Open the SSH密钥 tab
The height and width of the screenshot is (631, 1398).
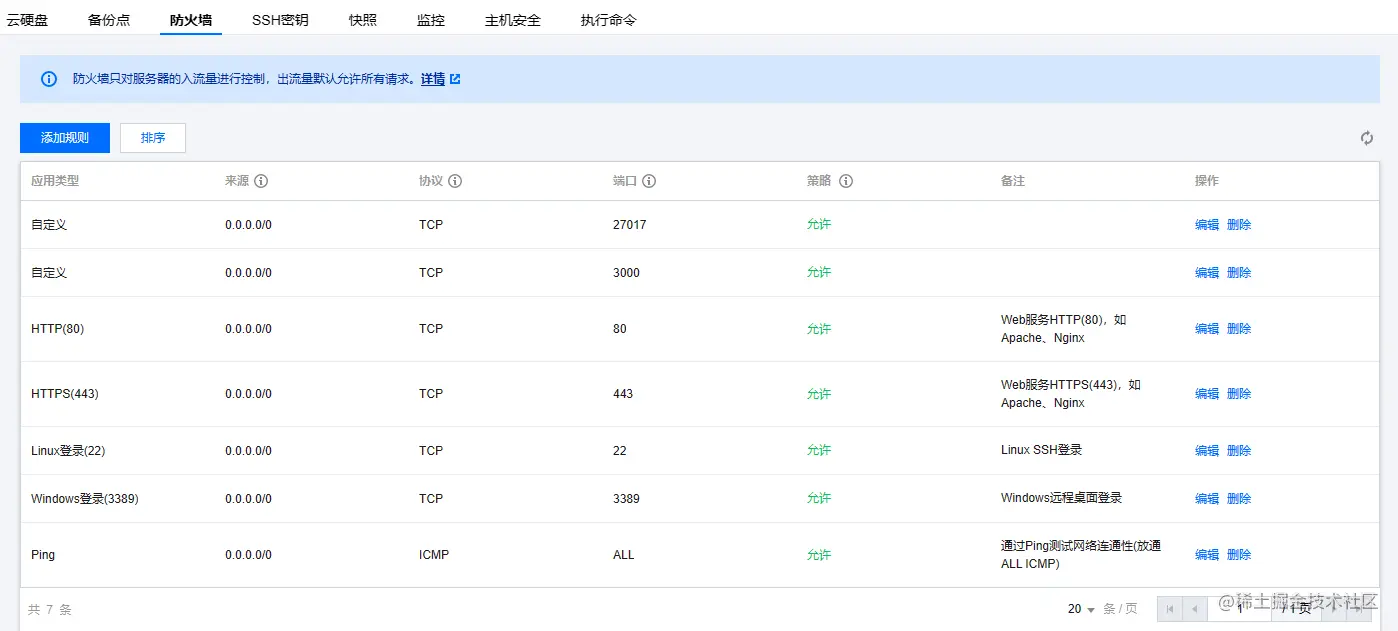click(280, 20)
